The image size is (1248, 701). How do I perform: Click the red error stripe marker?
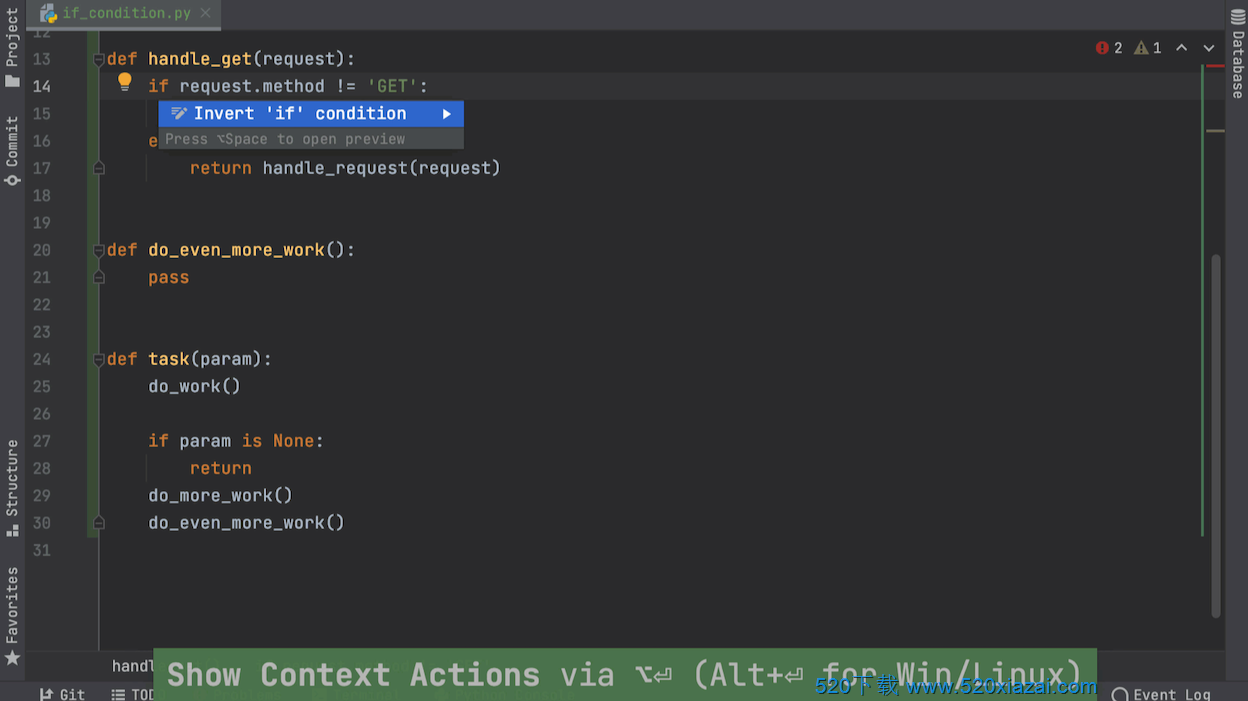(x=1215, y=66)
